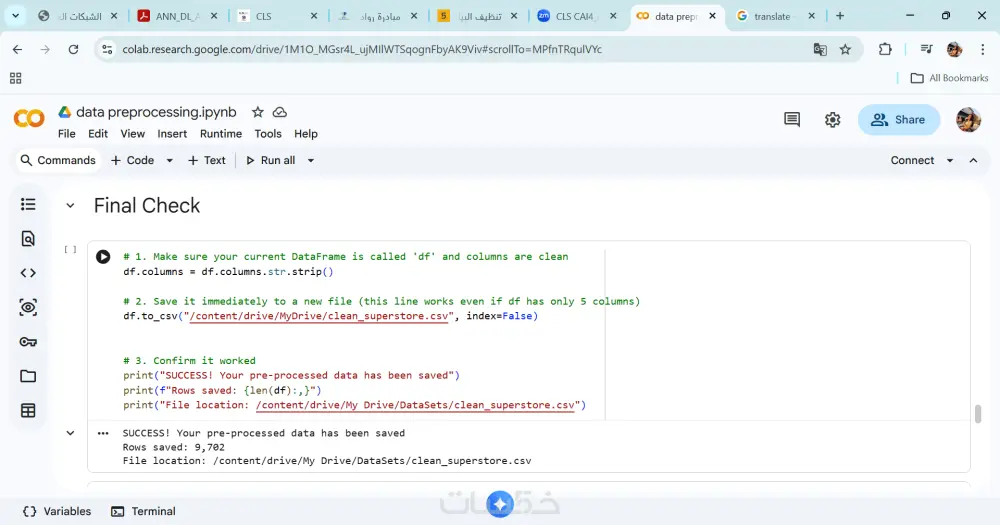Open the Edit menu
The height and width of the screenshot is (525, 1000).
[98, 134]
